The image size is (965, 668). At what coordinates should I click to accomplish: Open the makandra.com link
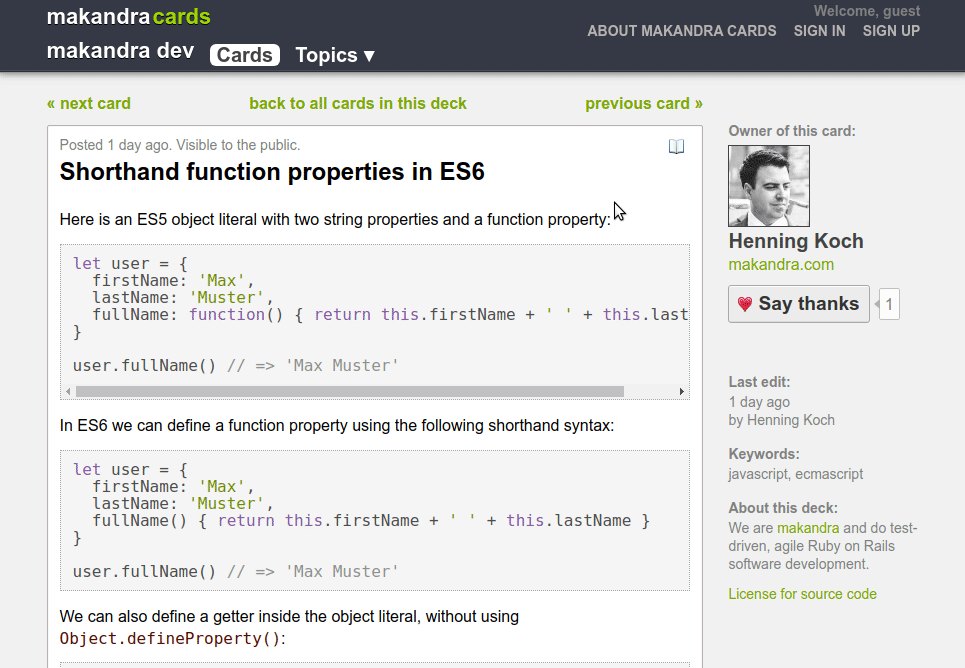point(780,265)
